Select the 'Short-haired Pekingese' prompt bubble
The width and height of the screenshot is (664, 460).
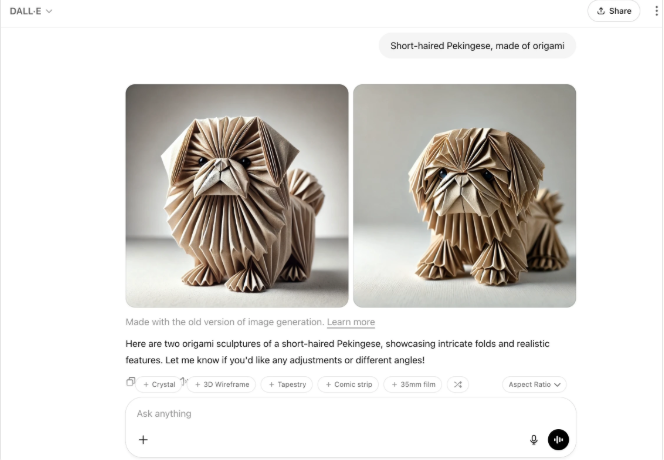pyautogui.click(x=477, y=46)
